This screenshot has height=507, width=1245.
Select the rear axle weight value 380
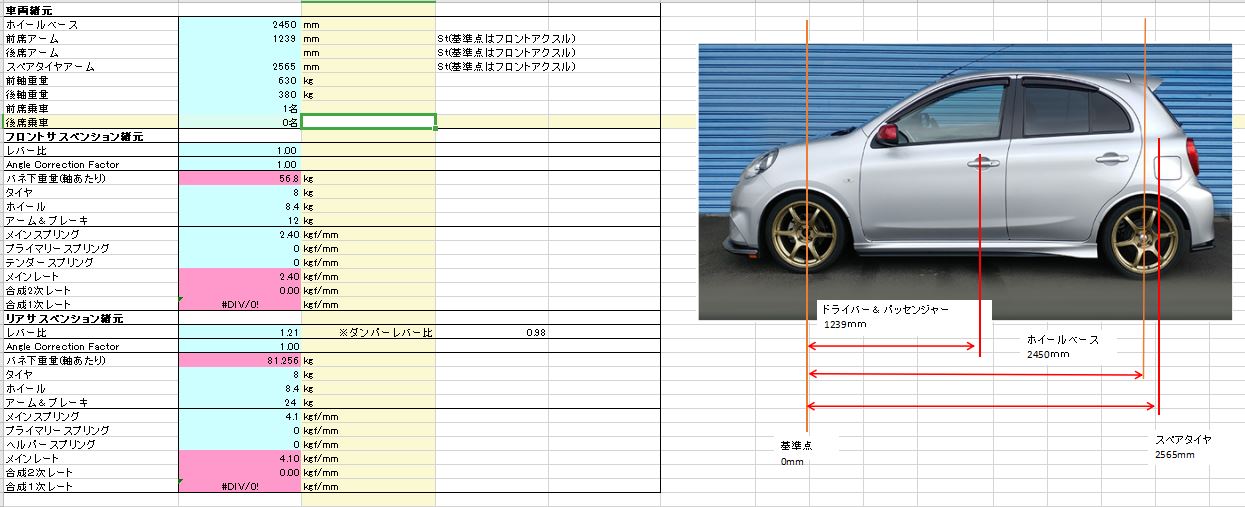point(240,94)
